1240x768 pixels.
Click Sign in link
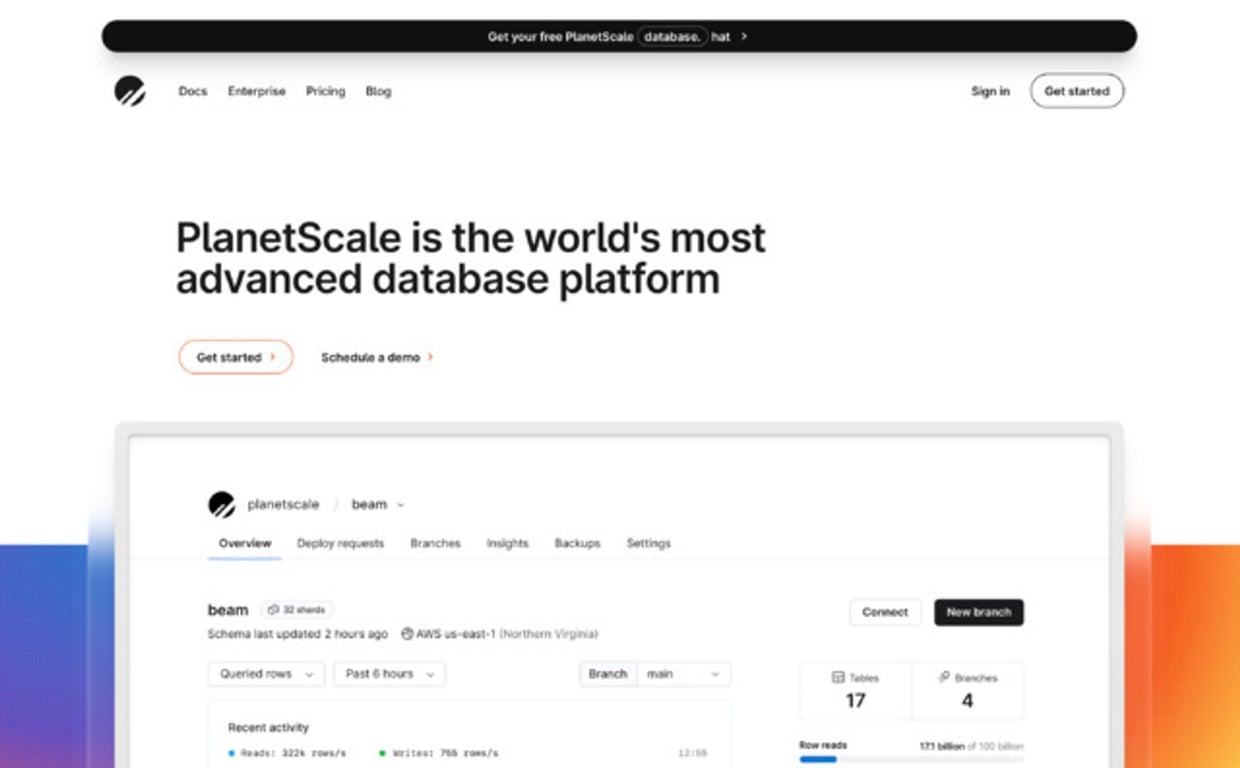tap(990, 91)
